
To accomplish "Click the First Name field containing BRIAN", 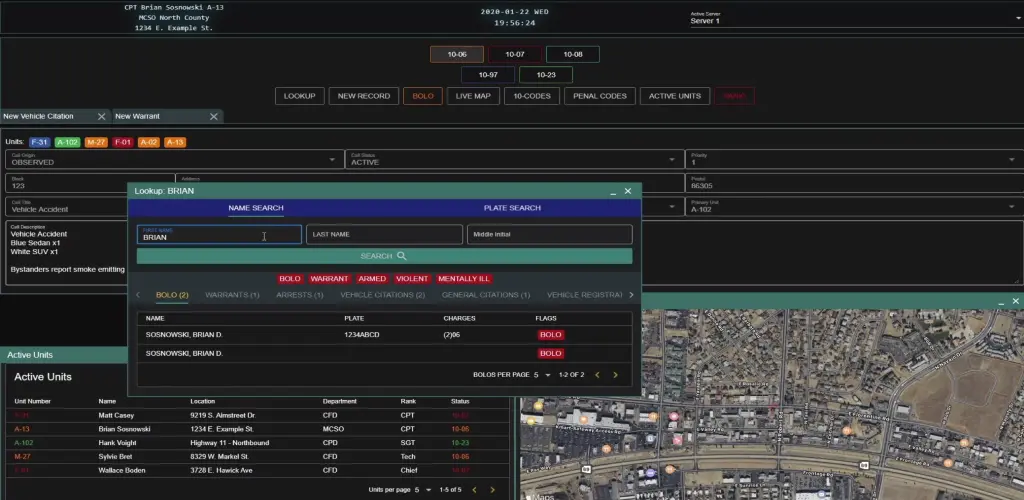I will tap(219, 234).
